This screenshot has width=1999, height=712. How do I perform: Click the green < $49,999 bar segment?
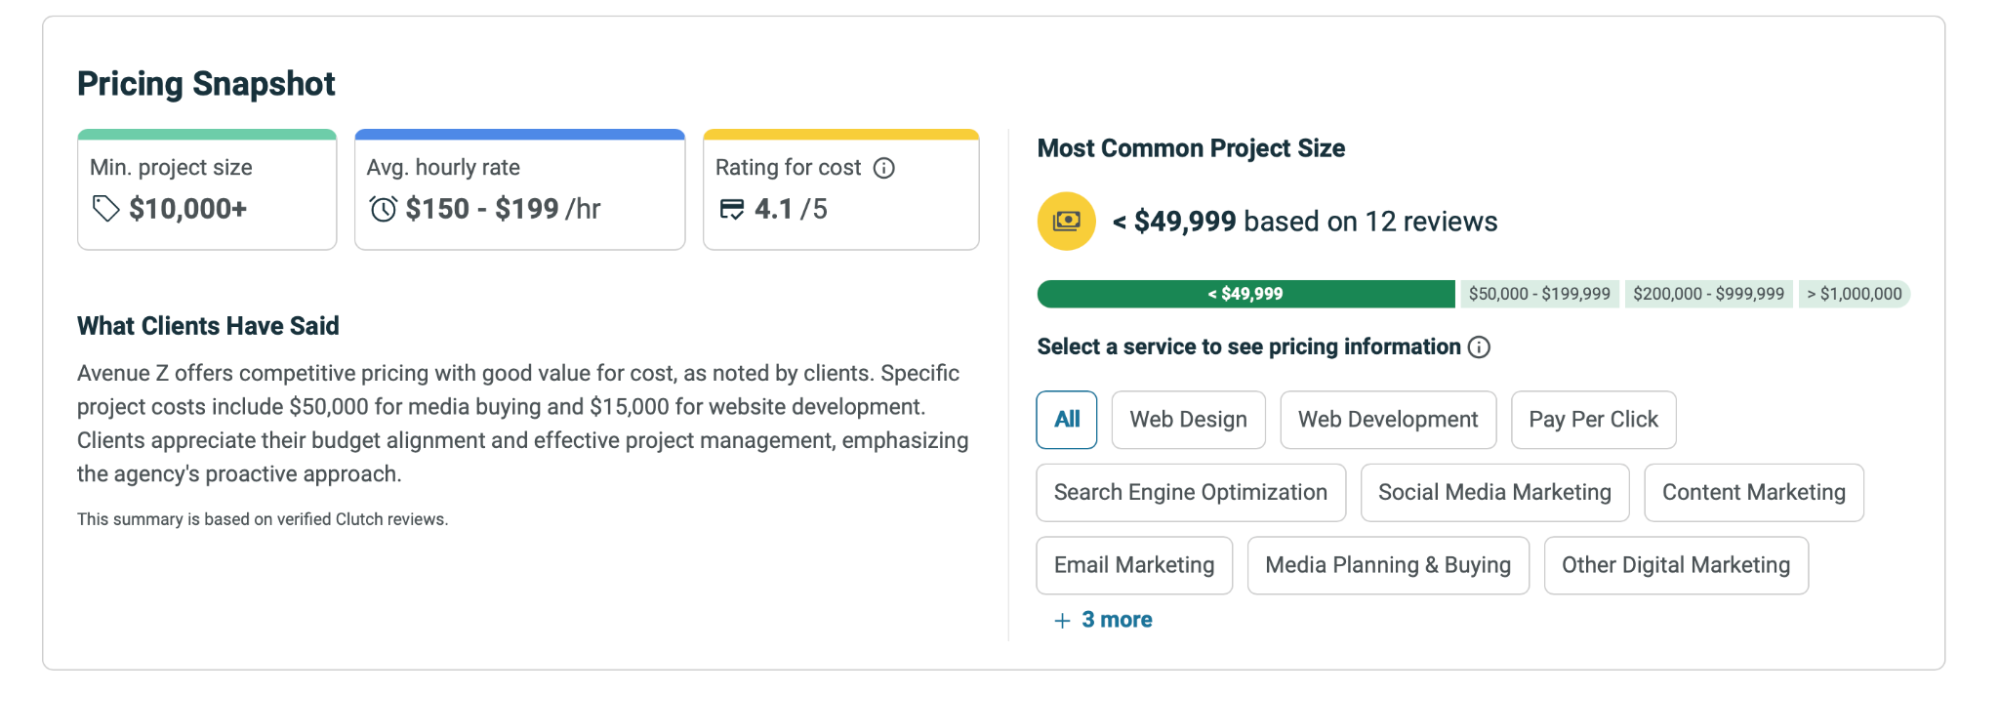(1245, 294)
